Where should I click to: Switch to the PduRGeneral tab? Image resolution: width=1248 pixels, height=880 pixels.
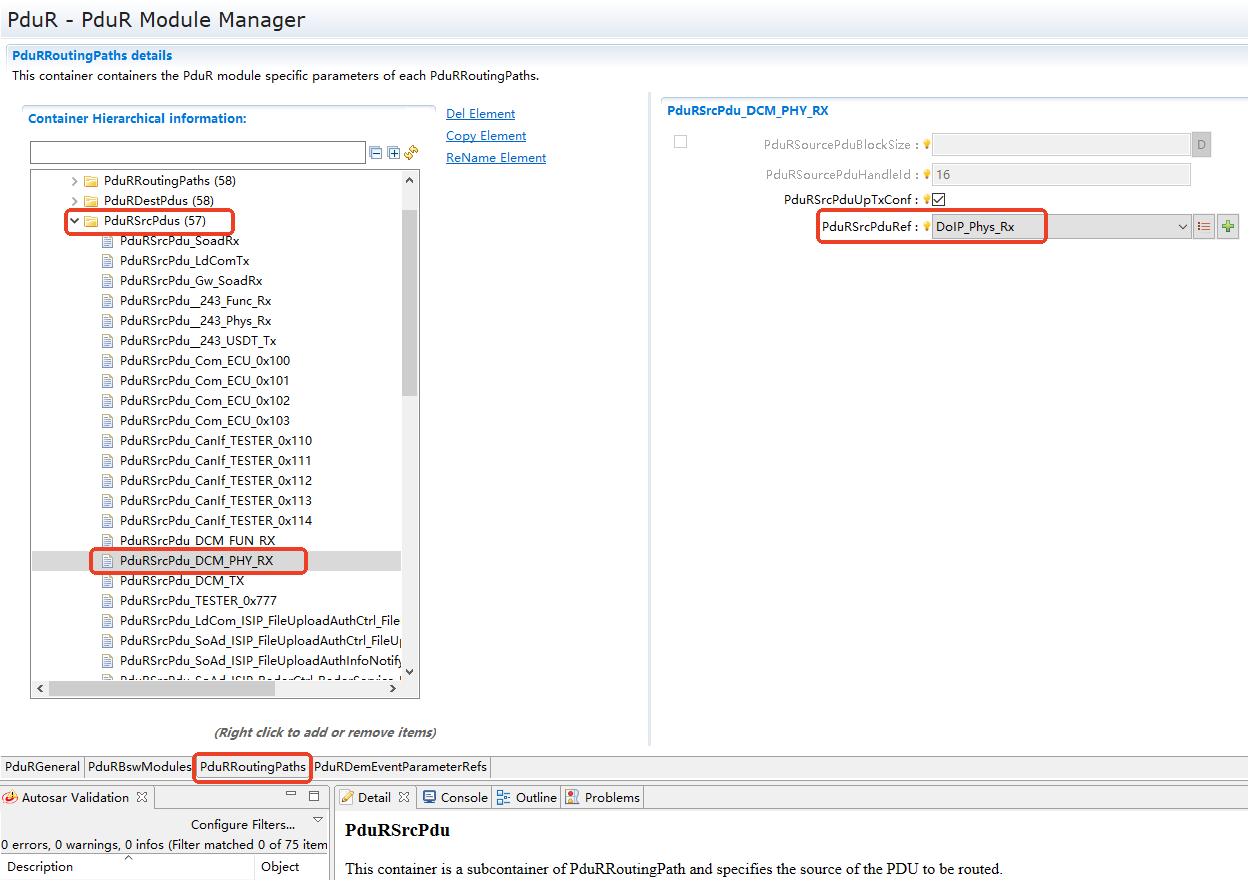coord(42,767)
